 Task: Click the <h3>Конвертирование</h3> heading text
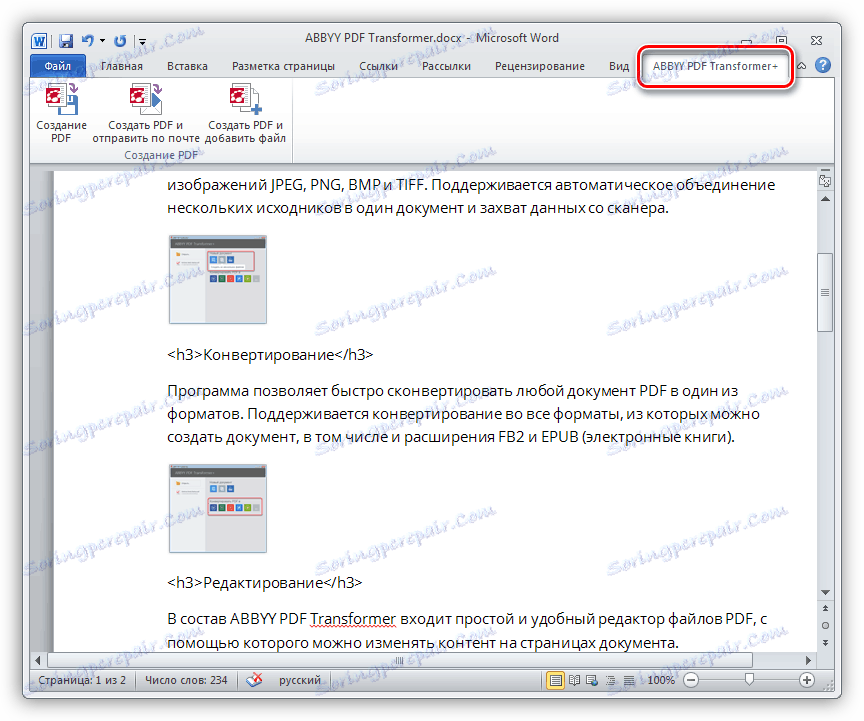pyautogui.click(x=270, y=354)
